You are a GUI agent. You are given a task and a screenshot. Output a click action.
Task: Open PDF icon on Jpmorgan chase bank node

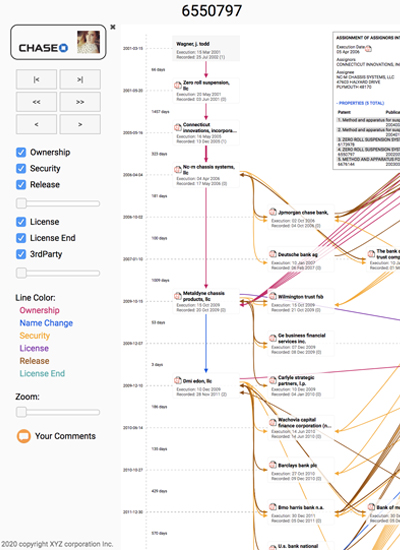[273, 212]
